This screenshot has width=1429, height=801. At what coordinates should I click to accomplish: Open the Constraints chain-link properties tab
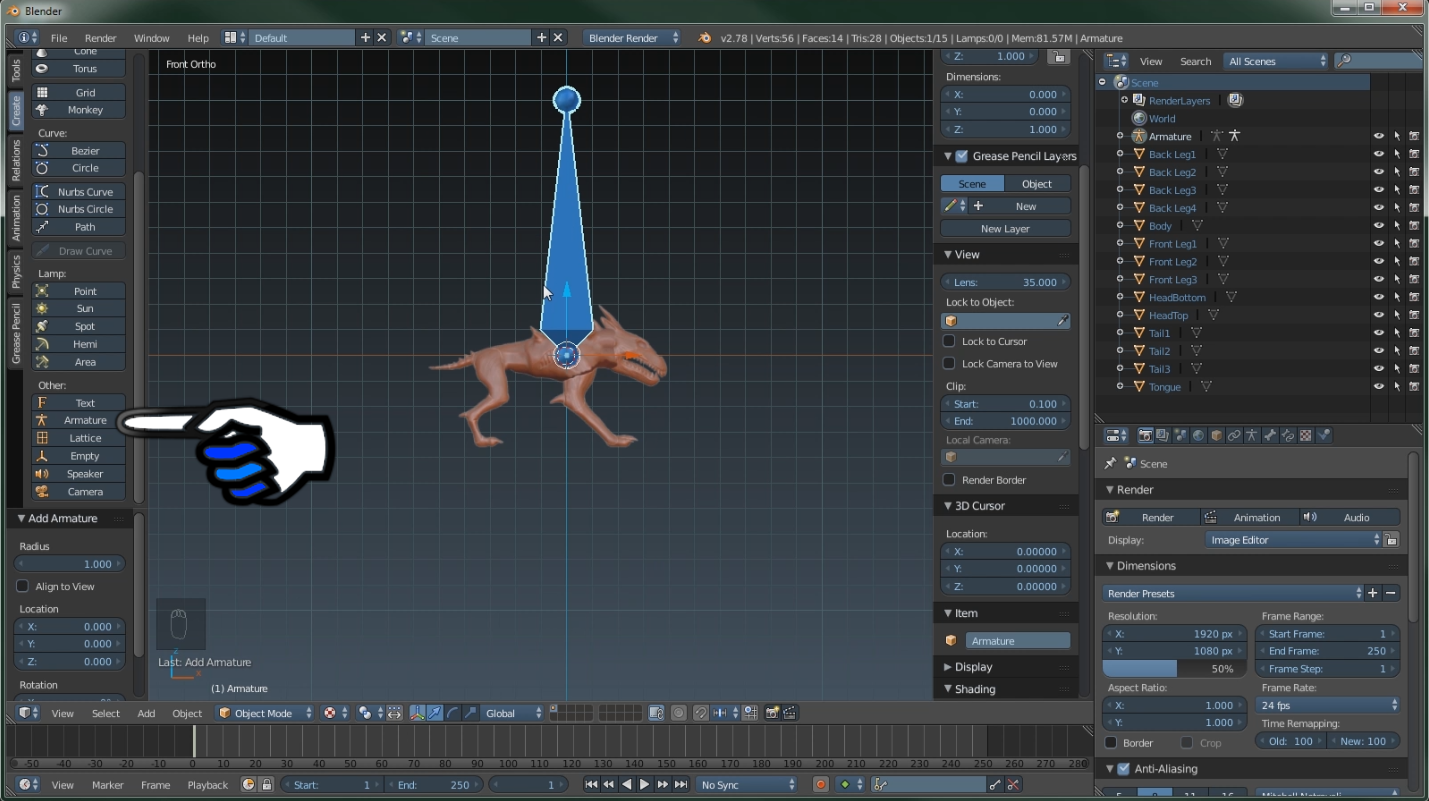coord(1234,435)
